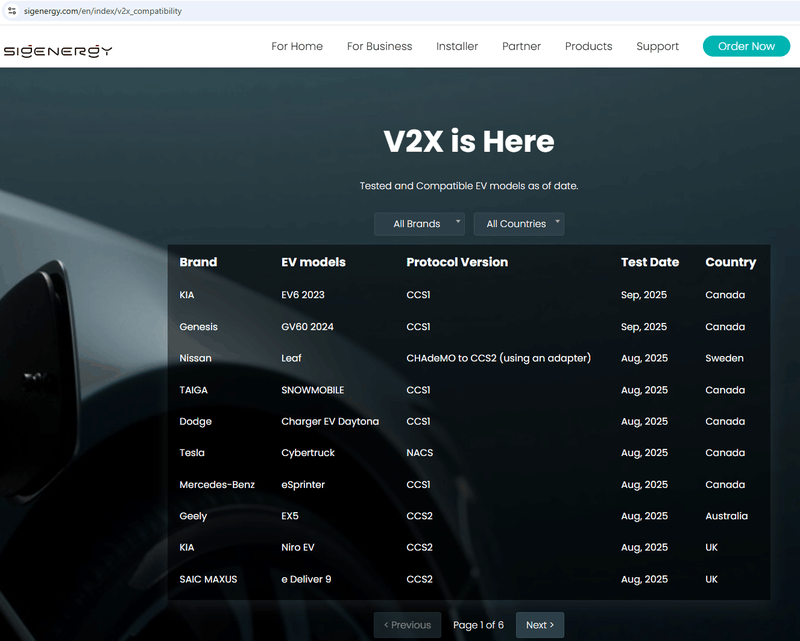Click the EX5 model cell
800x641 pixels.
[x=290, y=516]
